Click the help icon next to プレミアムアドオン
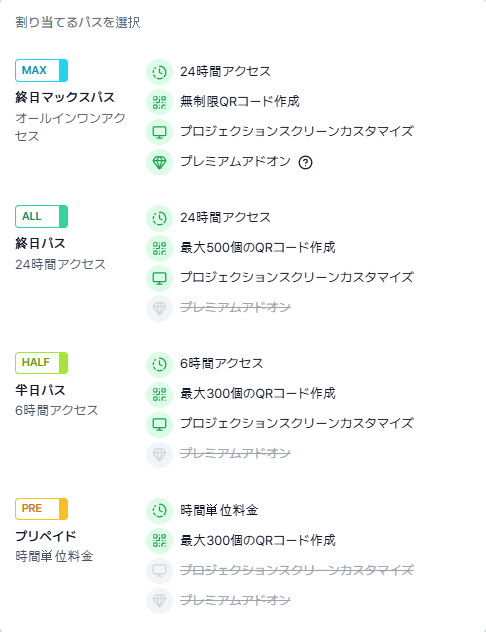The height and width of the screenshot is (632, 486). click(305, 162)
